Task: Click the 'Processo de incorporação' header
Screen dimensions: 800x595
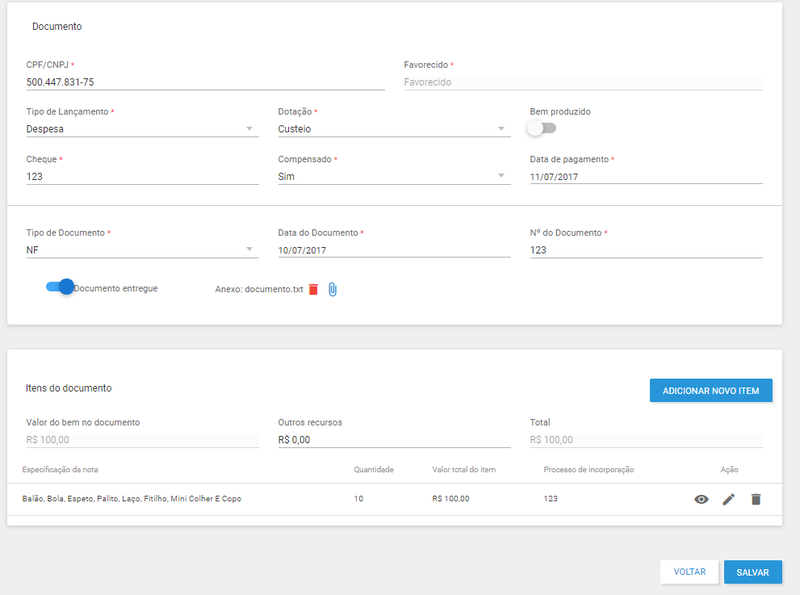Action: 589,469
